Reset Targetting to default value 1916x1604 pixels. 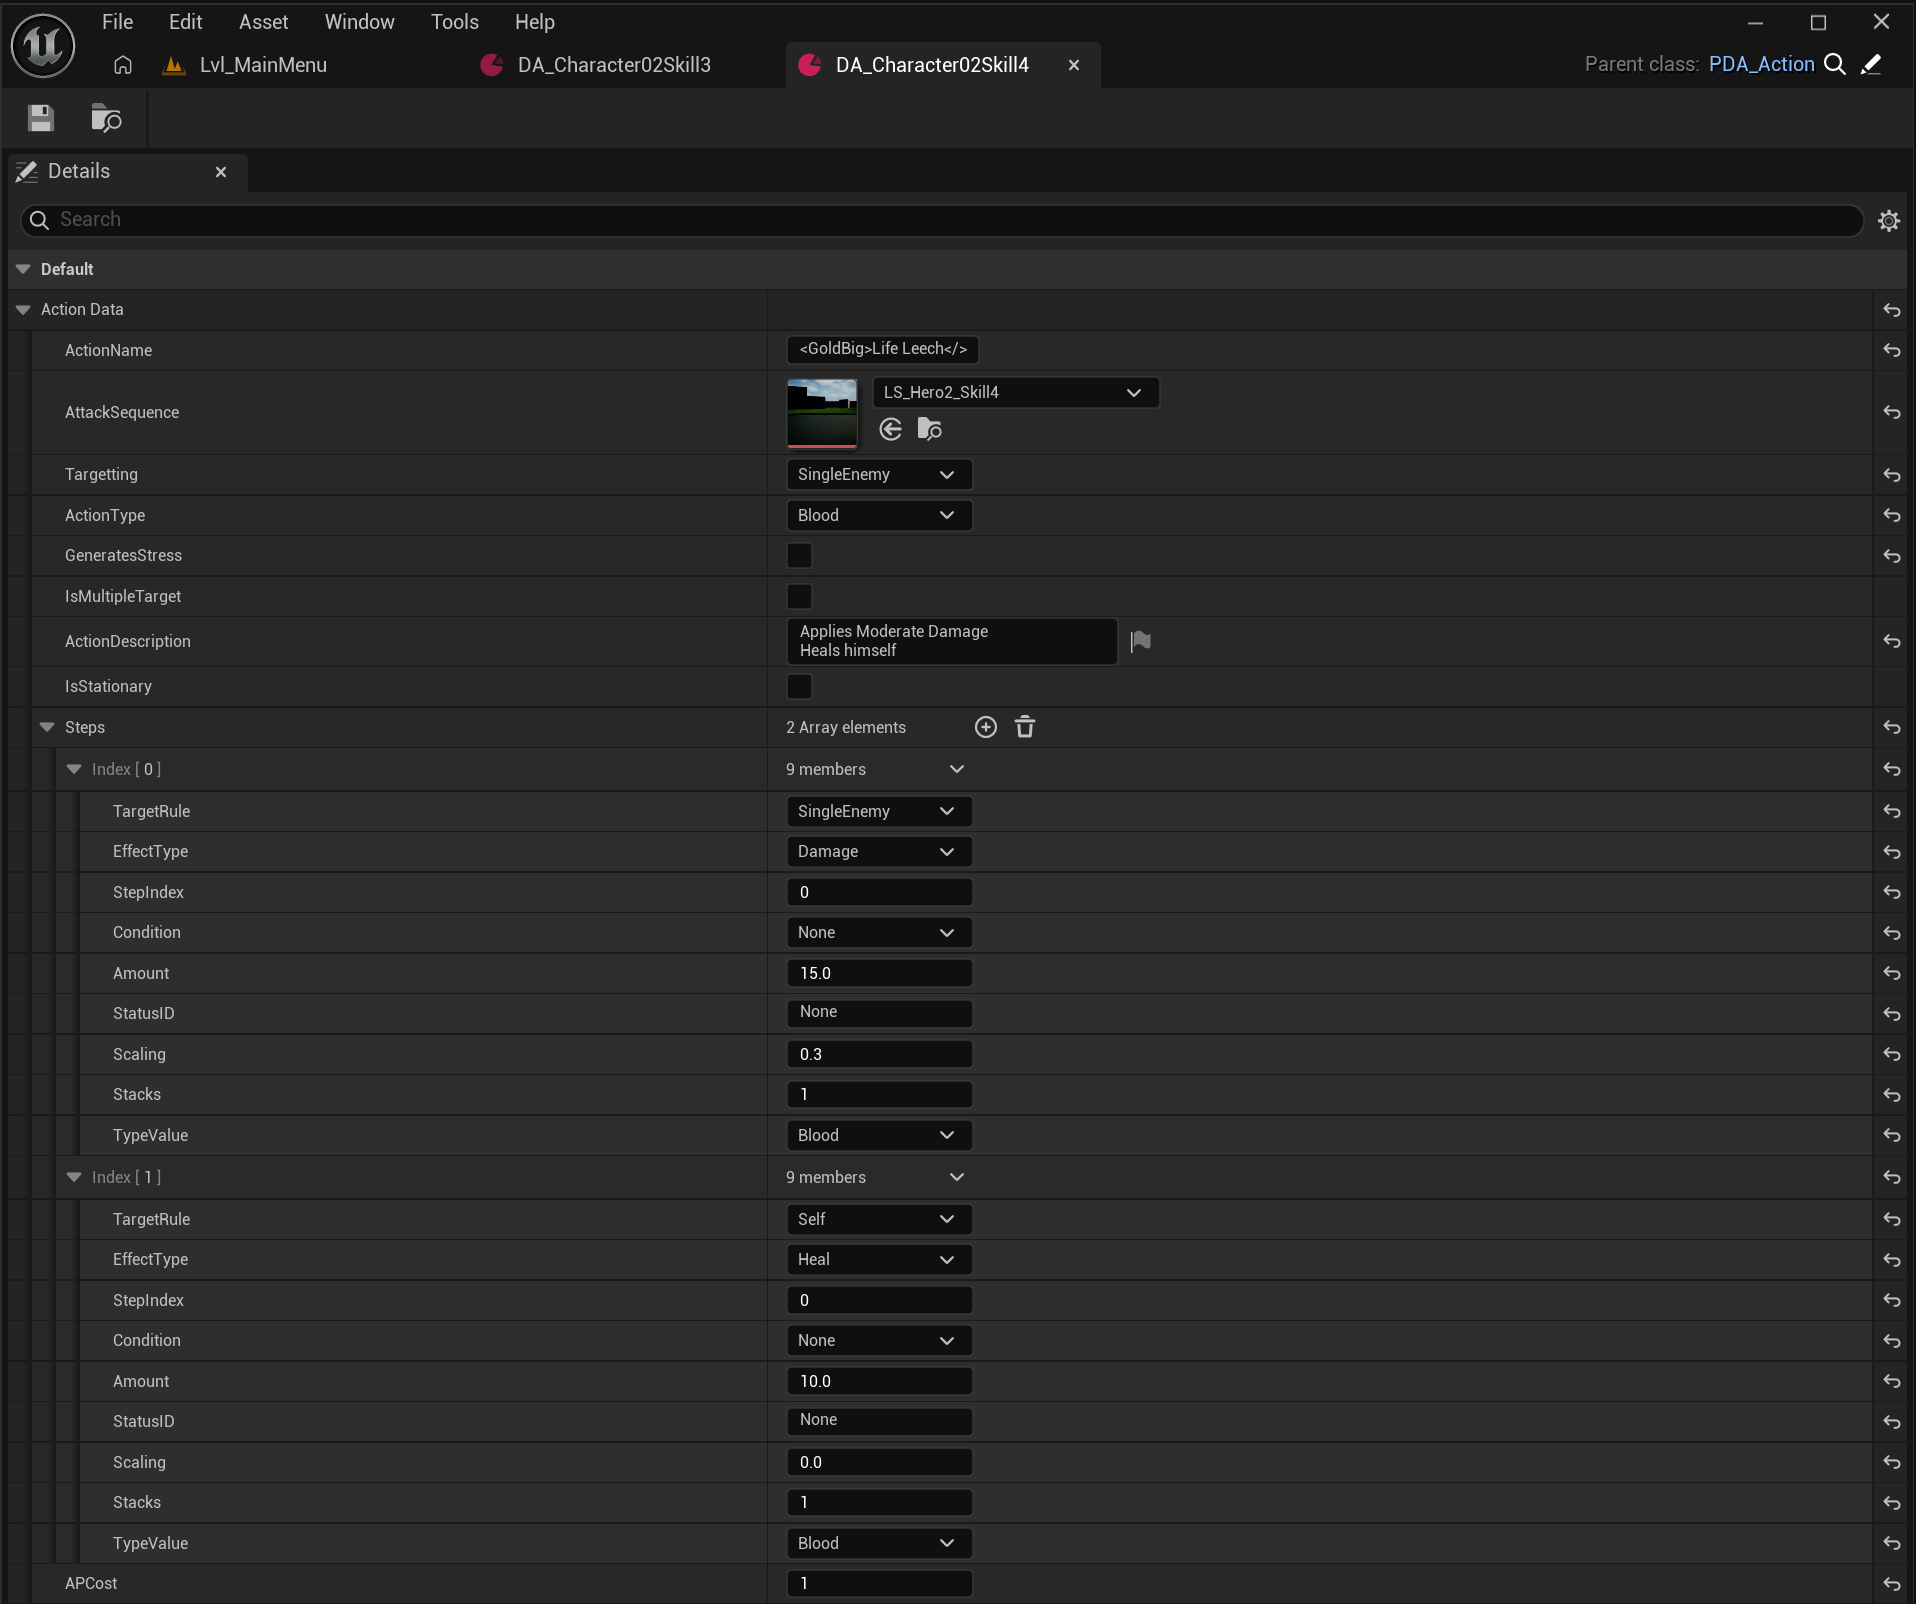click(1892, 475)
